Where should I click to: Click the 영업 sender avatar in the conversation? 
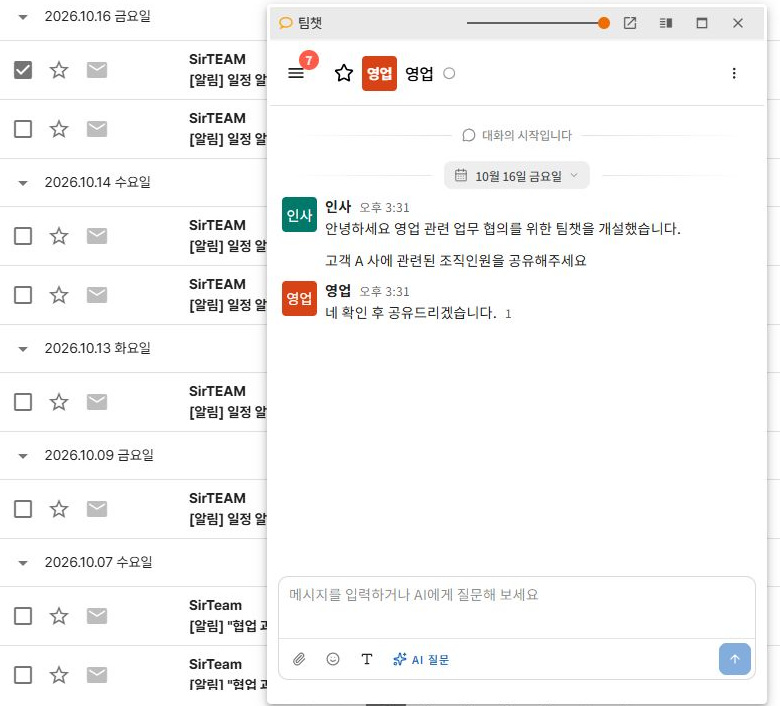tap(299, 299)
